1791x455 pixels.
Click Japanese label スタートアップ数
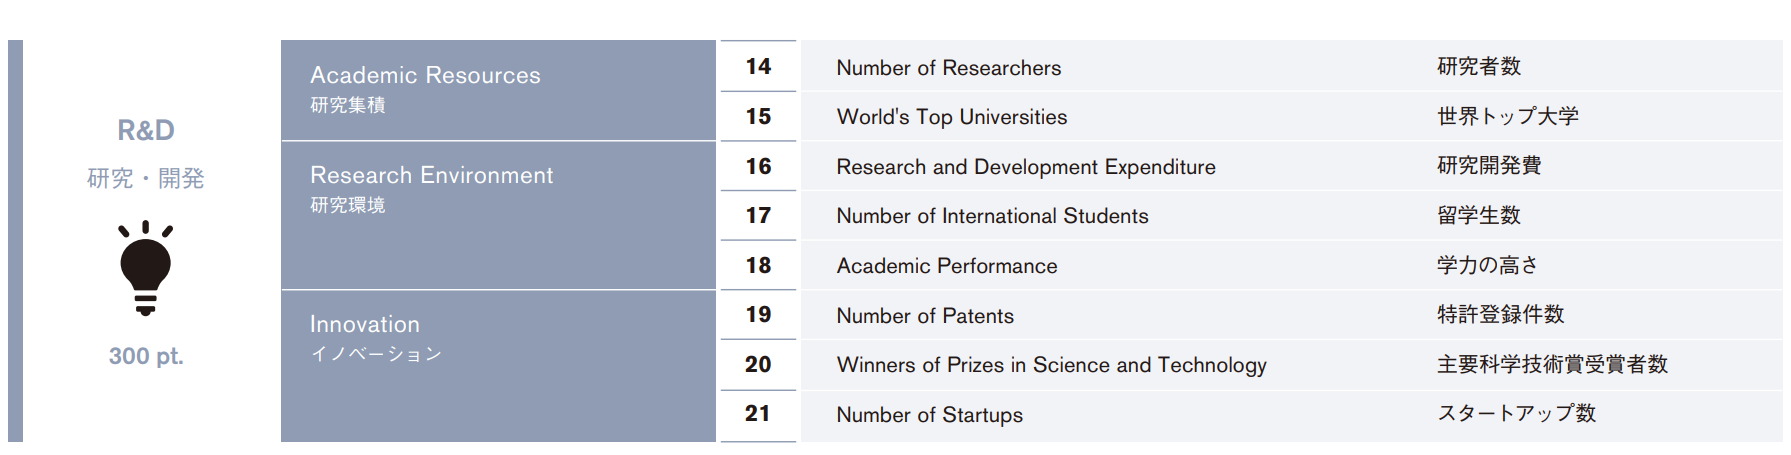pos(1516,413)
